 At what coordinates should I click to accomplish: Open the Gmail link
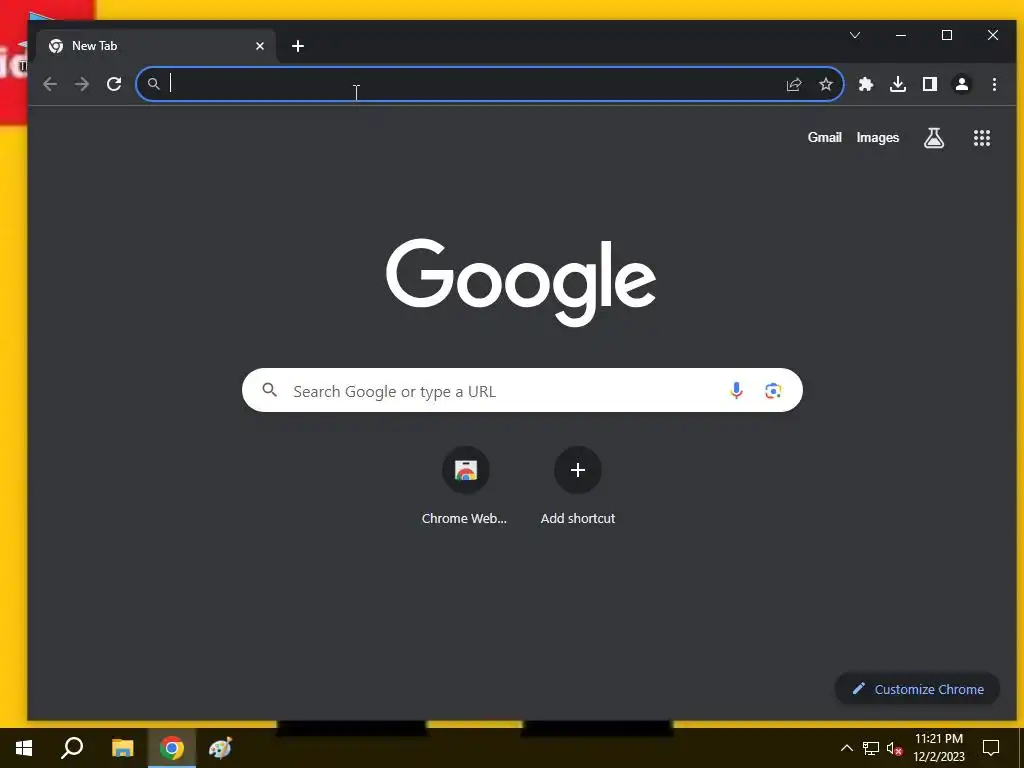pos(824,137)
